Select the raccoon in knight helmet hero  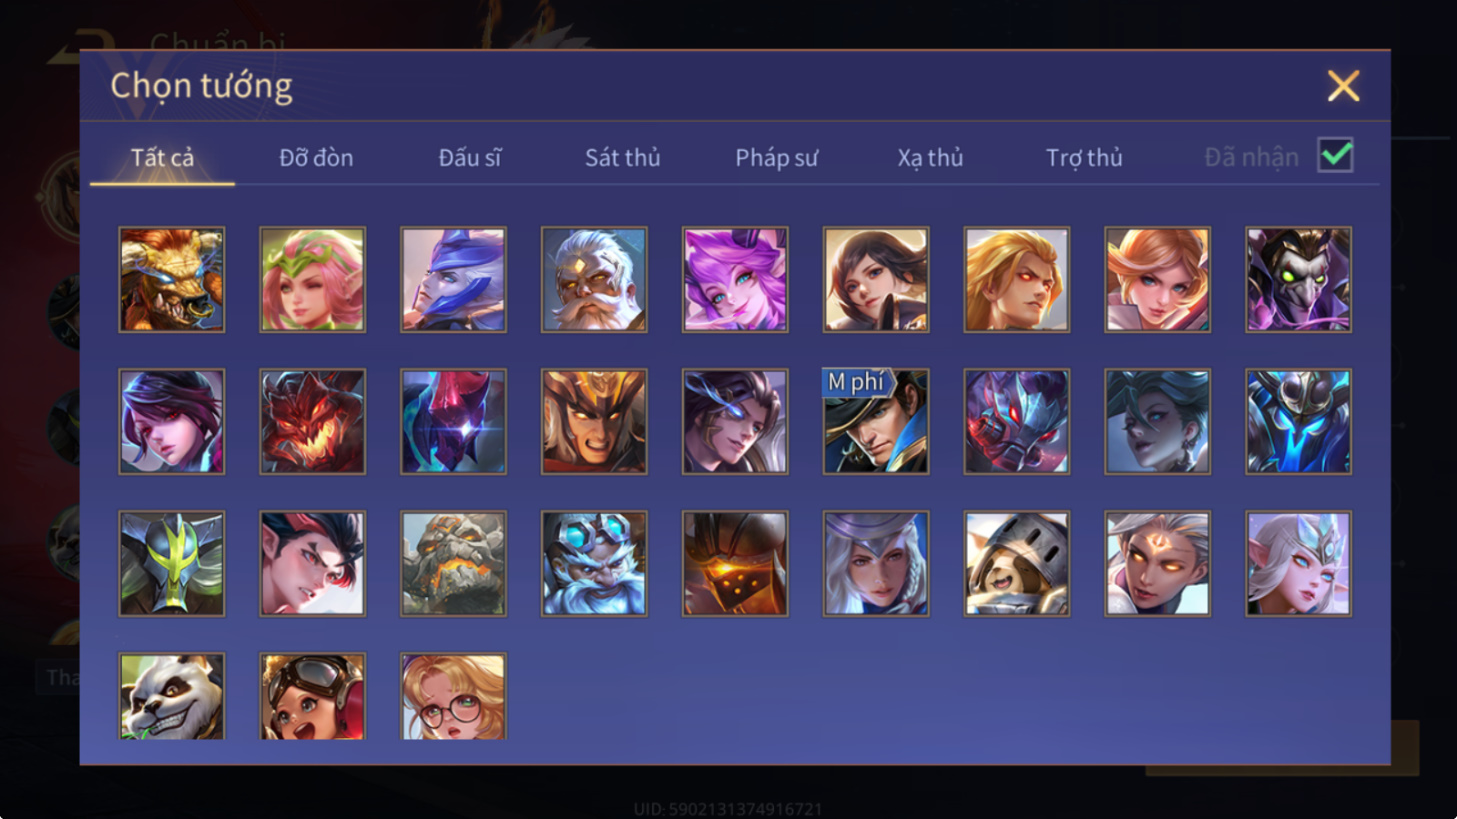click(1017, 563)
